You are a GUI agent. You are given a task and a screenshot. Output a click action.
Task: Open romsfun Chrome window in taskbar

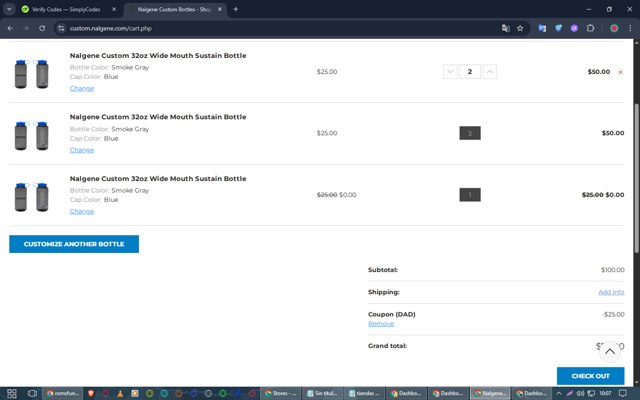(62, 393)
